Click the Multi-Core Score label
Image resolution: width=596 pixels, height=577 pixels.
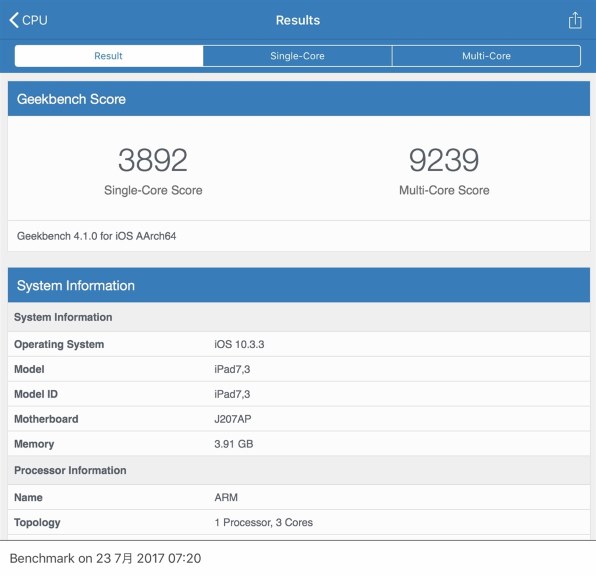tap(444, 190)
